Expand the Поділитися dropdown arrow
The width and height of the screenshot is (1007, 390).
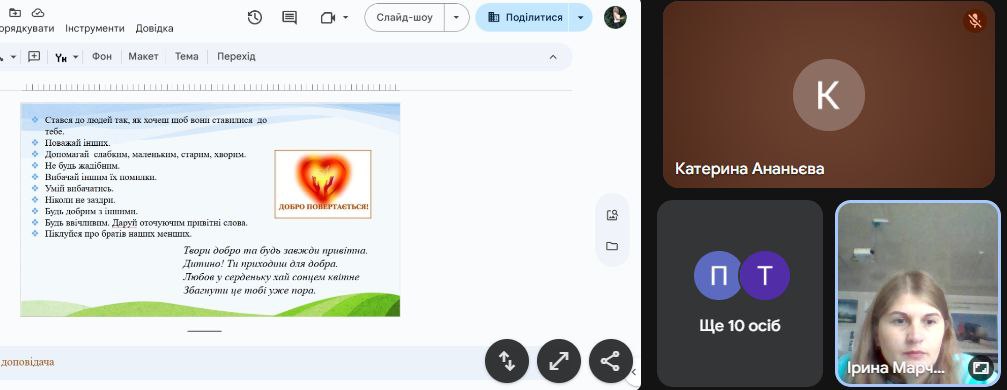(581, 17)
